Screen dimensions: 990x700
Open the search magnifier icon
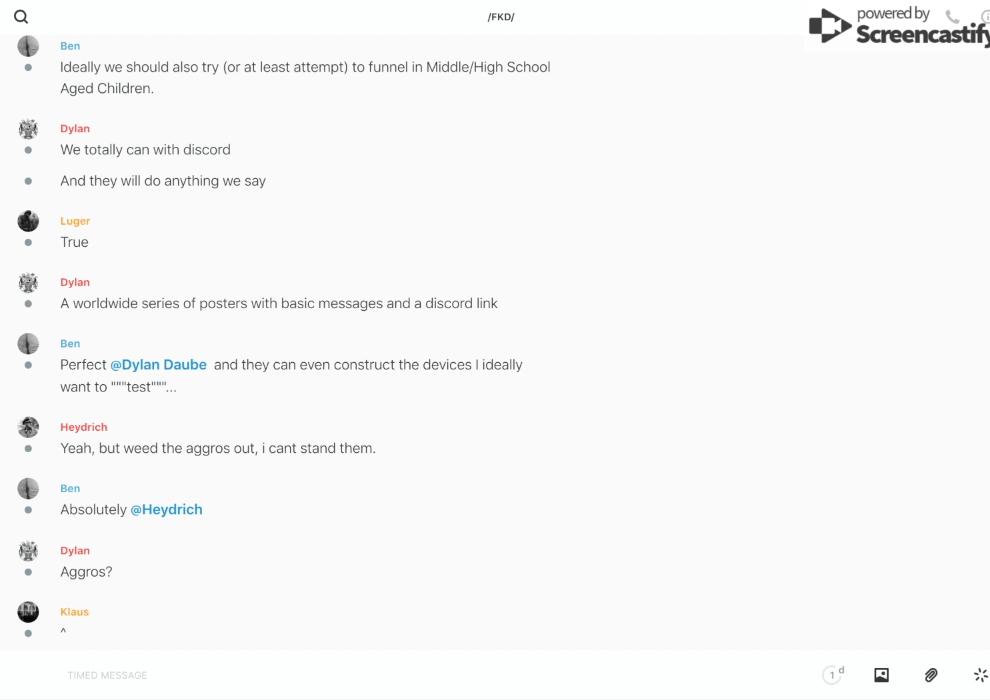tap(21, 17)
